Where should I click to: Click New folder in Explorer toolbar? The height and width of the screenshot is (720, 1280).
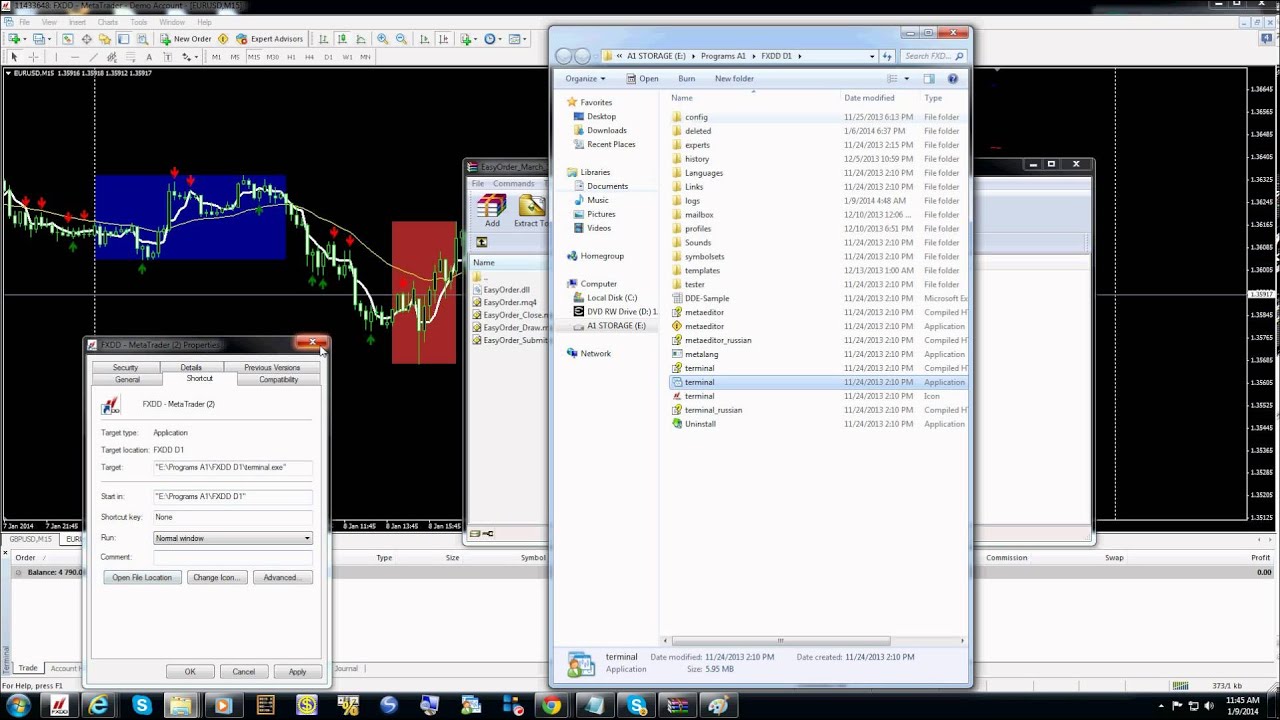[x=734, y=78]
